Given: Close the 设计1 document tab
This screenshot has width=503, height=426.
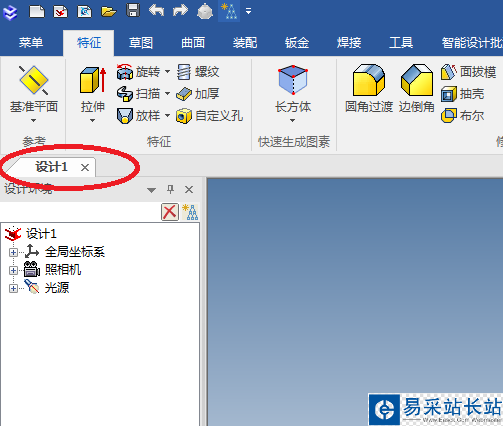Looking at the screenshot, I should pyautogui.click(x=85, y=167).
